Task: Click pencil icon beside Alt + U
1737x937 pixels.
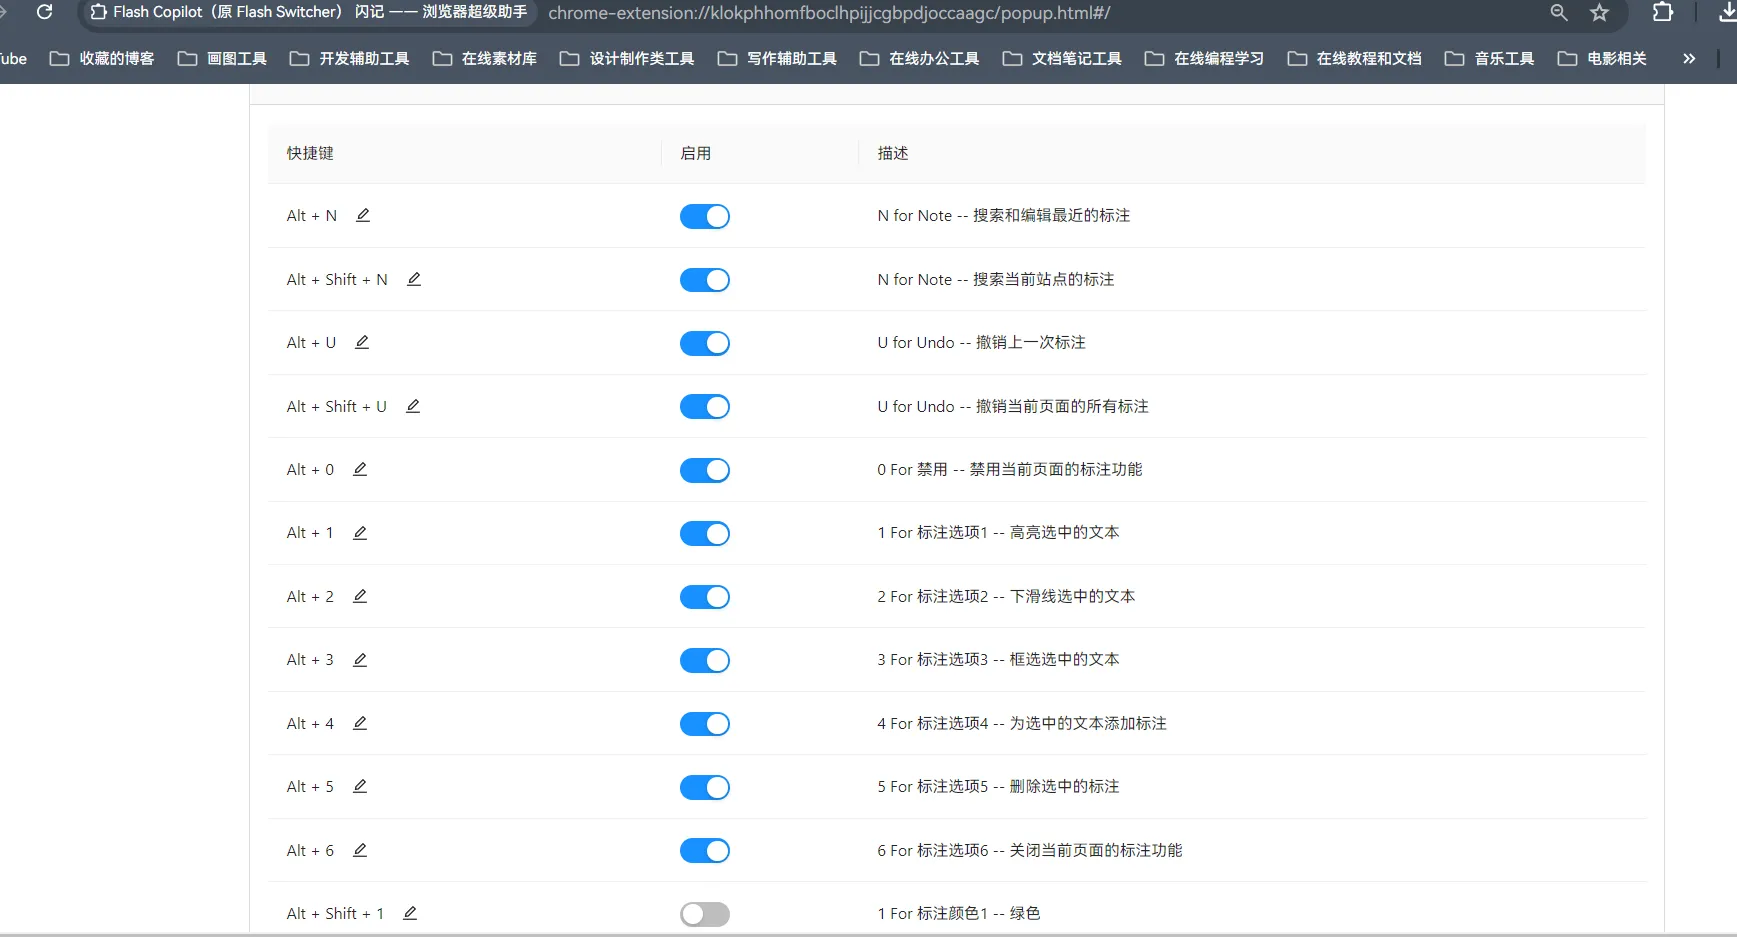Action: pyautogui.click(x=362, y=342)
